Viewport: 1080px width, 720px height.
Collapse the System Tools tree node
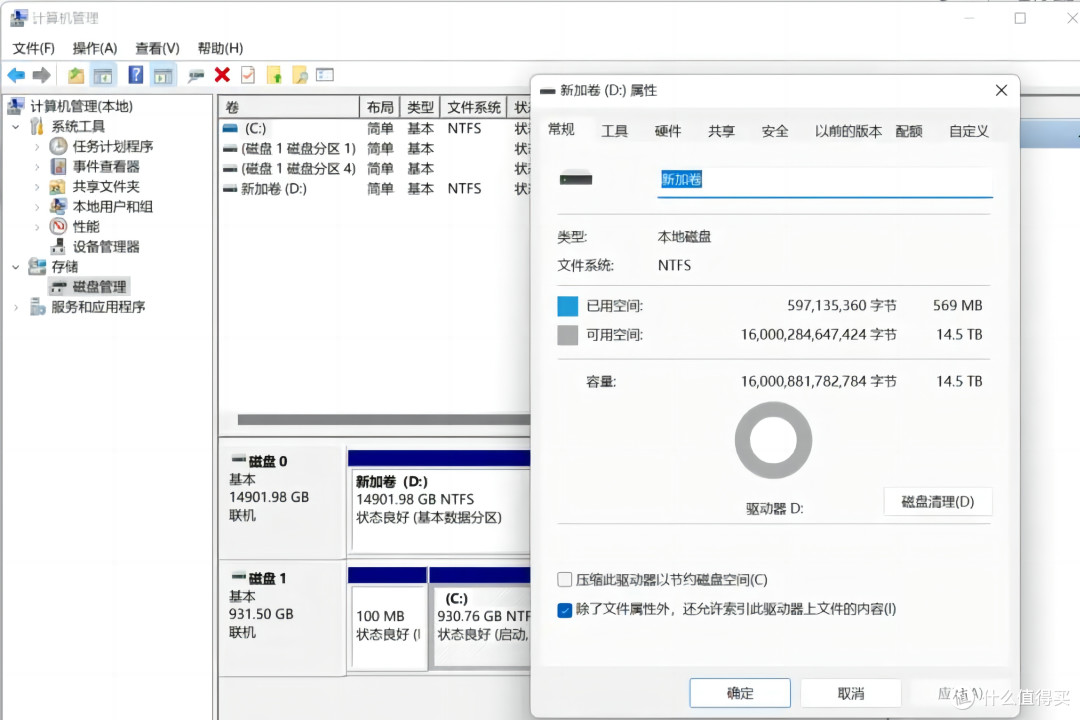[x=16, y=127]
